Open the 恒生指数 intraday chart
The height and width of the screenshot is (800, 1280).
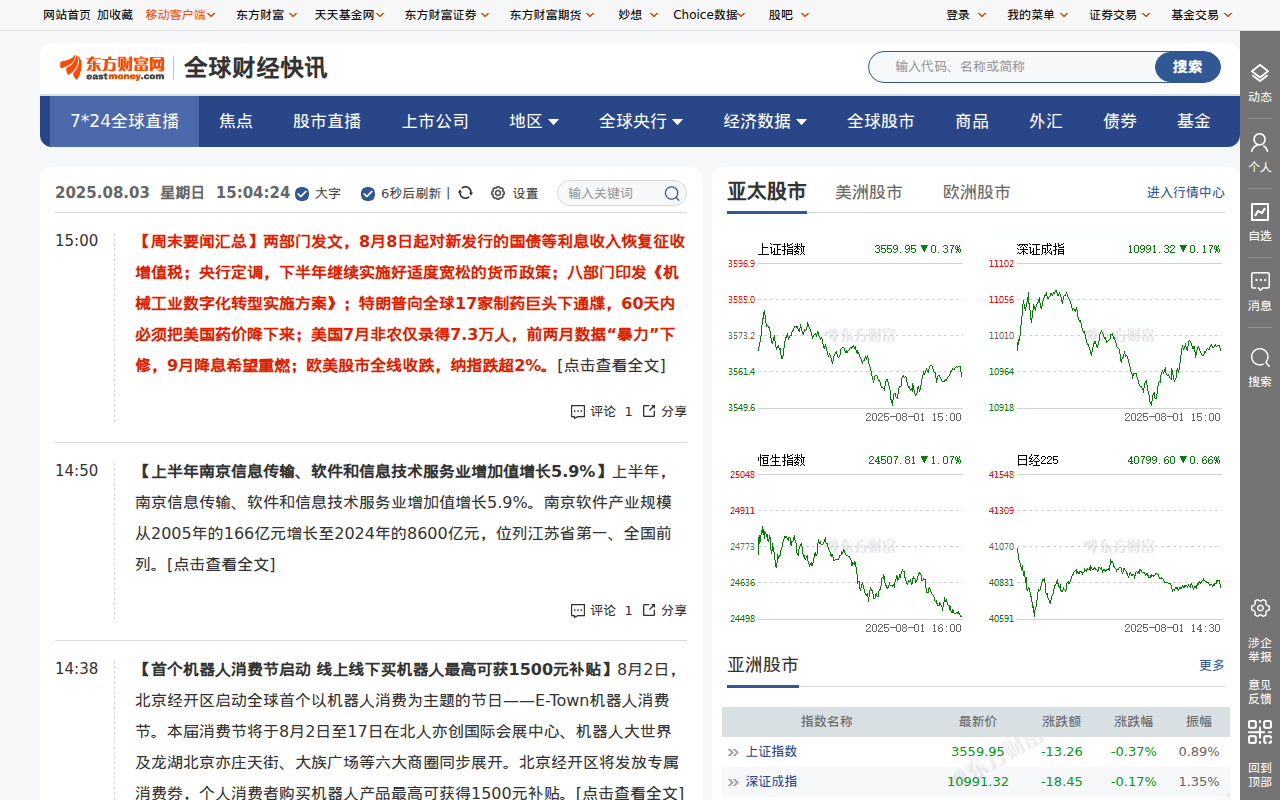tap(845, 543)
